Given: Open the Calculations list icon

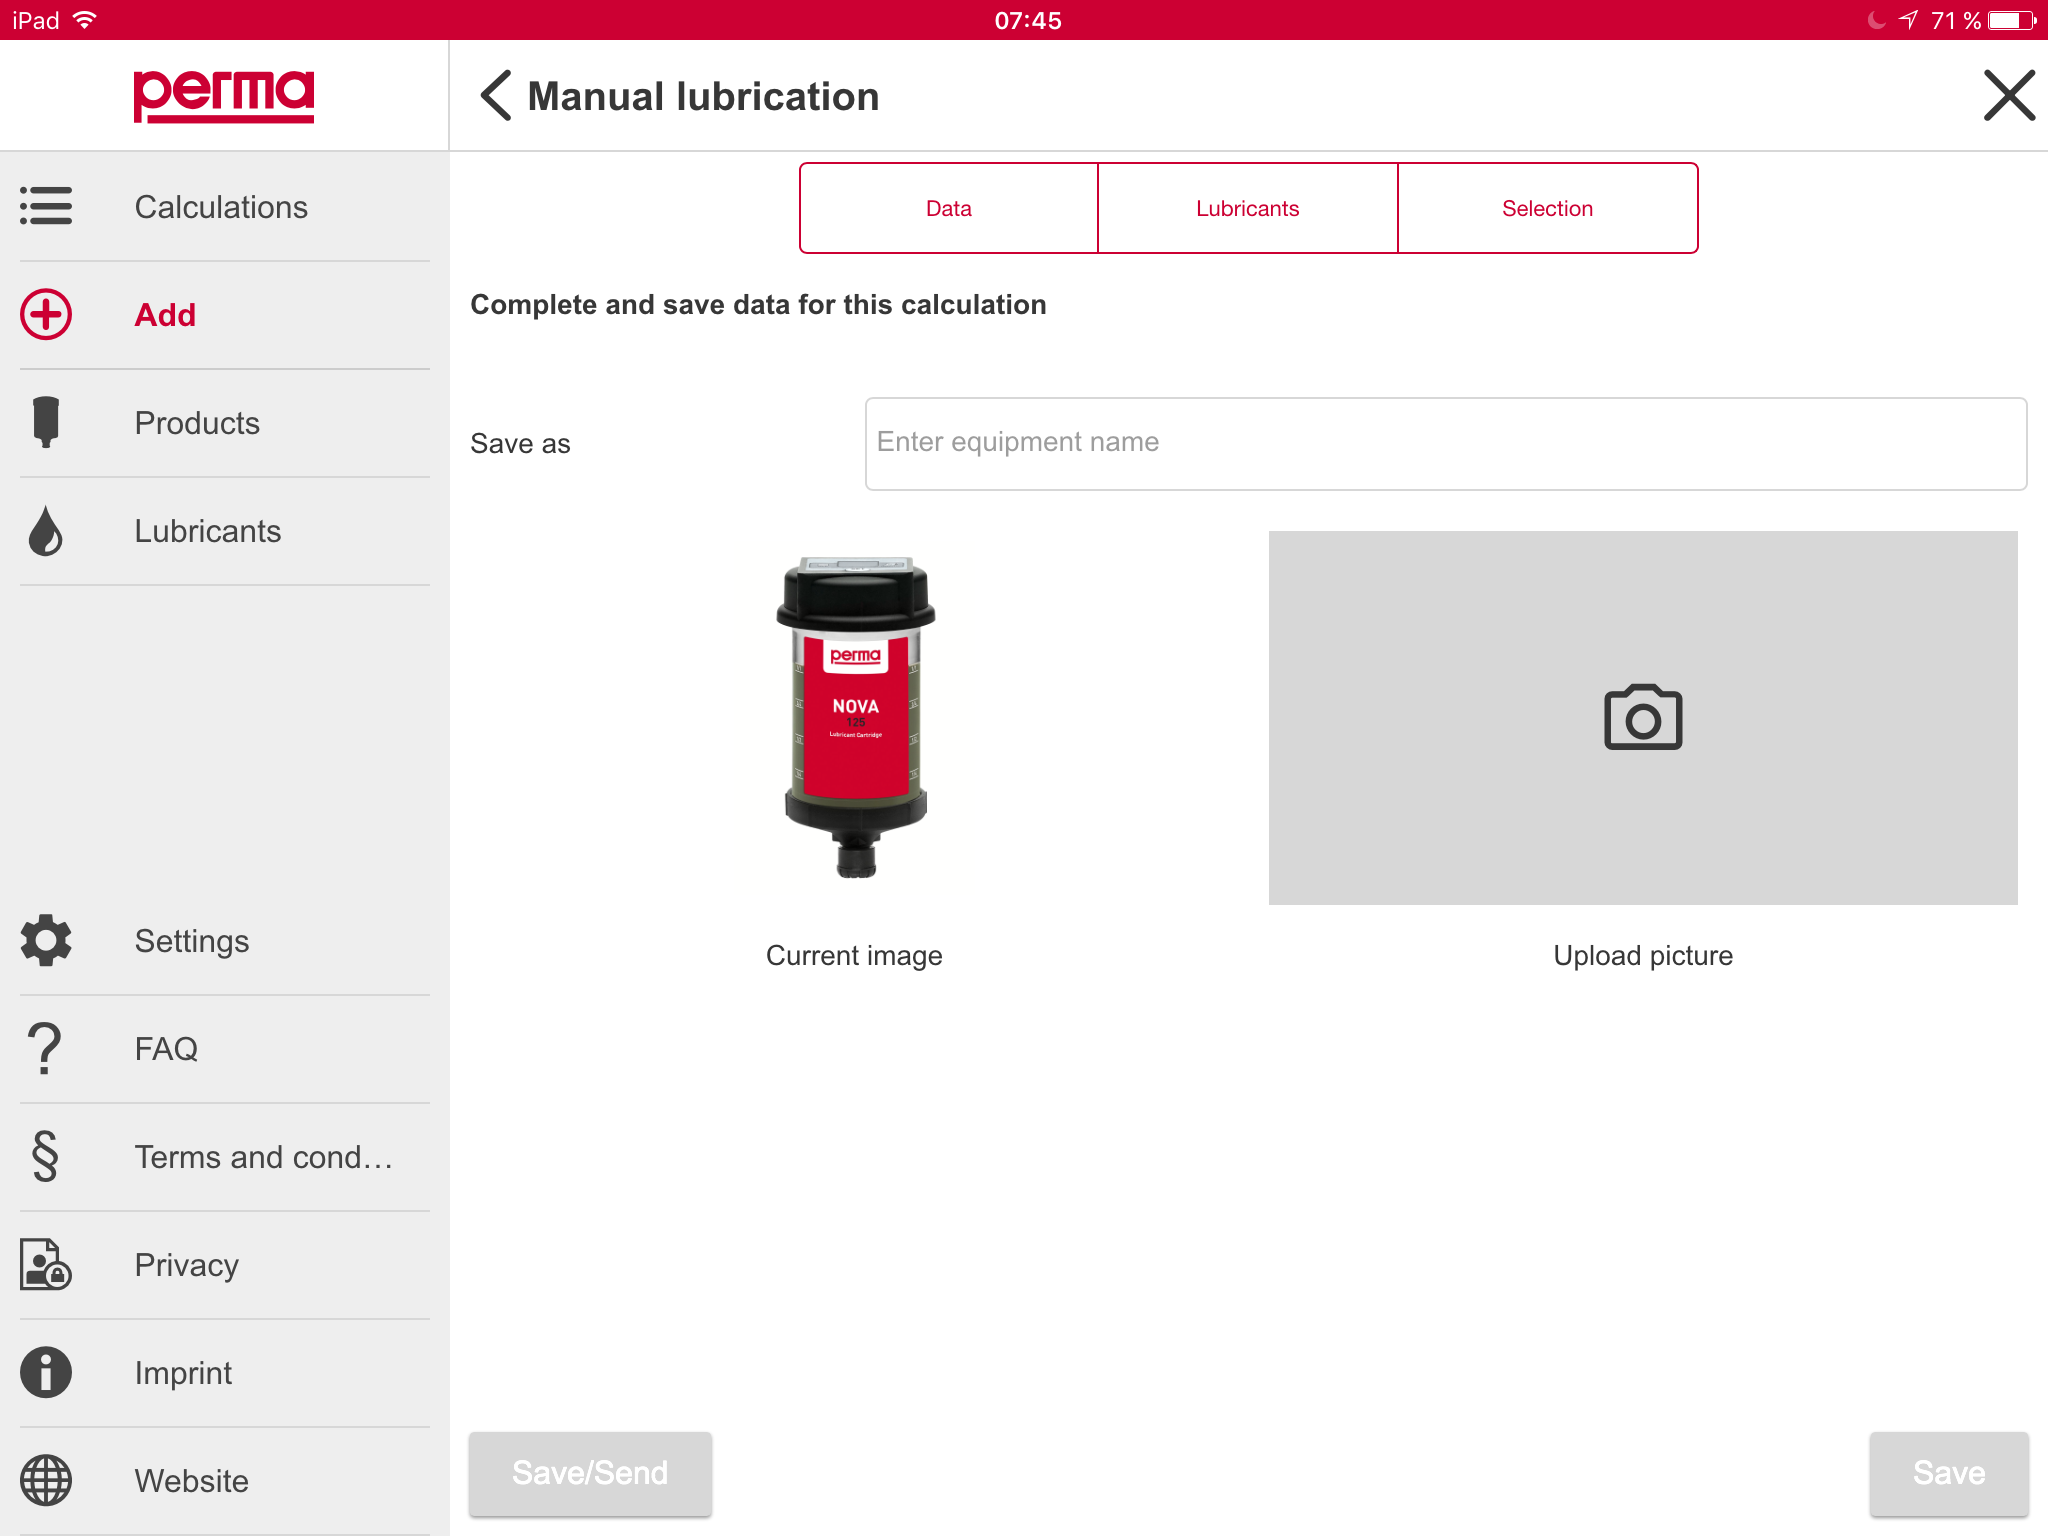Looking at the screenshot, I should click(x=46, y=206).
